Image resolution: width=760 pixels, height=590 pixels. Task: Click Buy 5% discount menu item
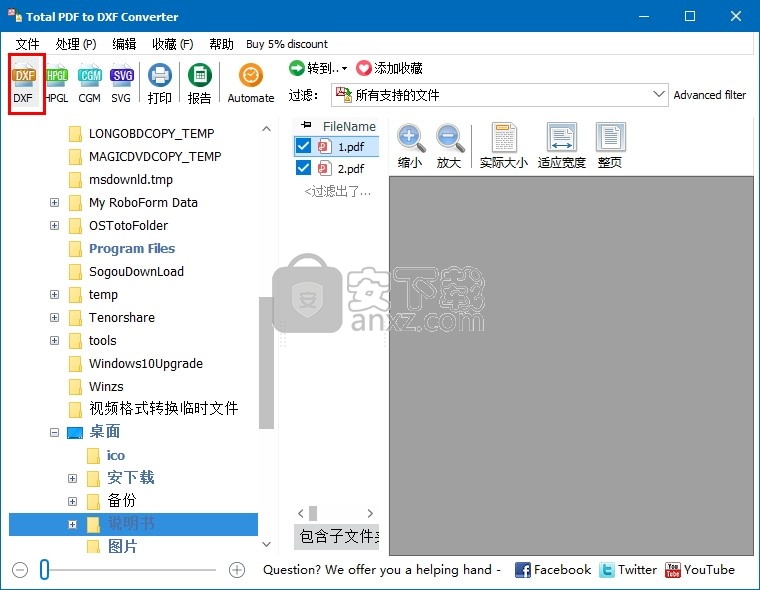point(287,44)
